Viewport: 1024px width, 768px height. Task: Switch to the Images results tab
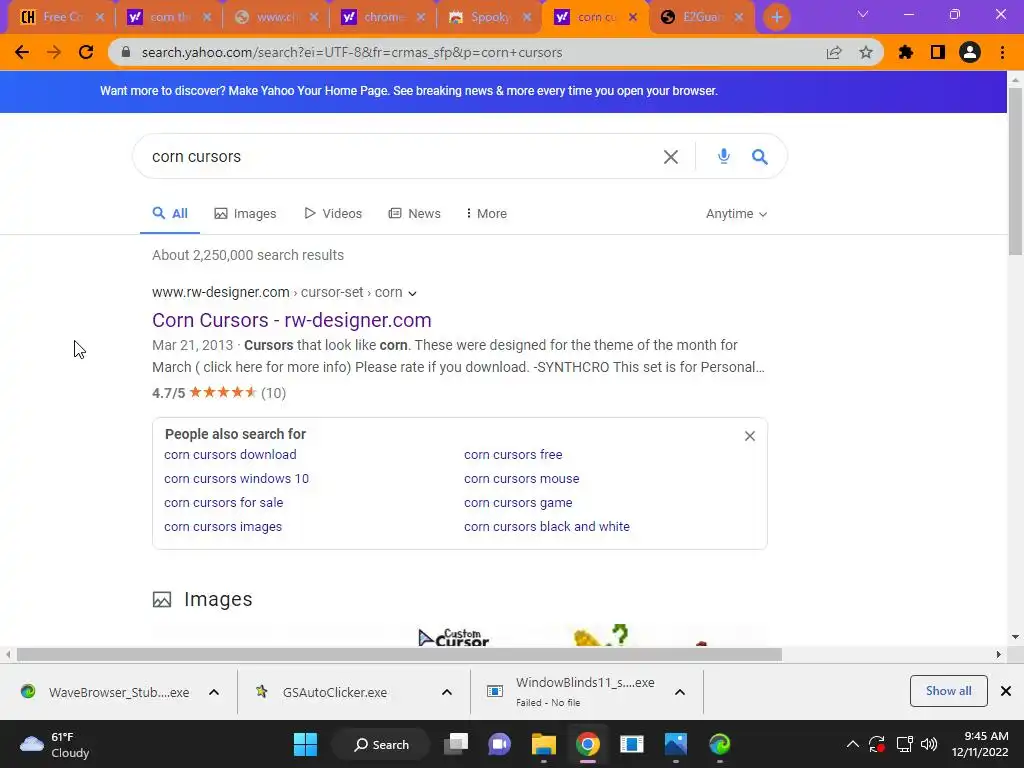[x=246, y=214]
